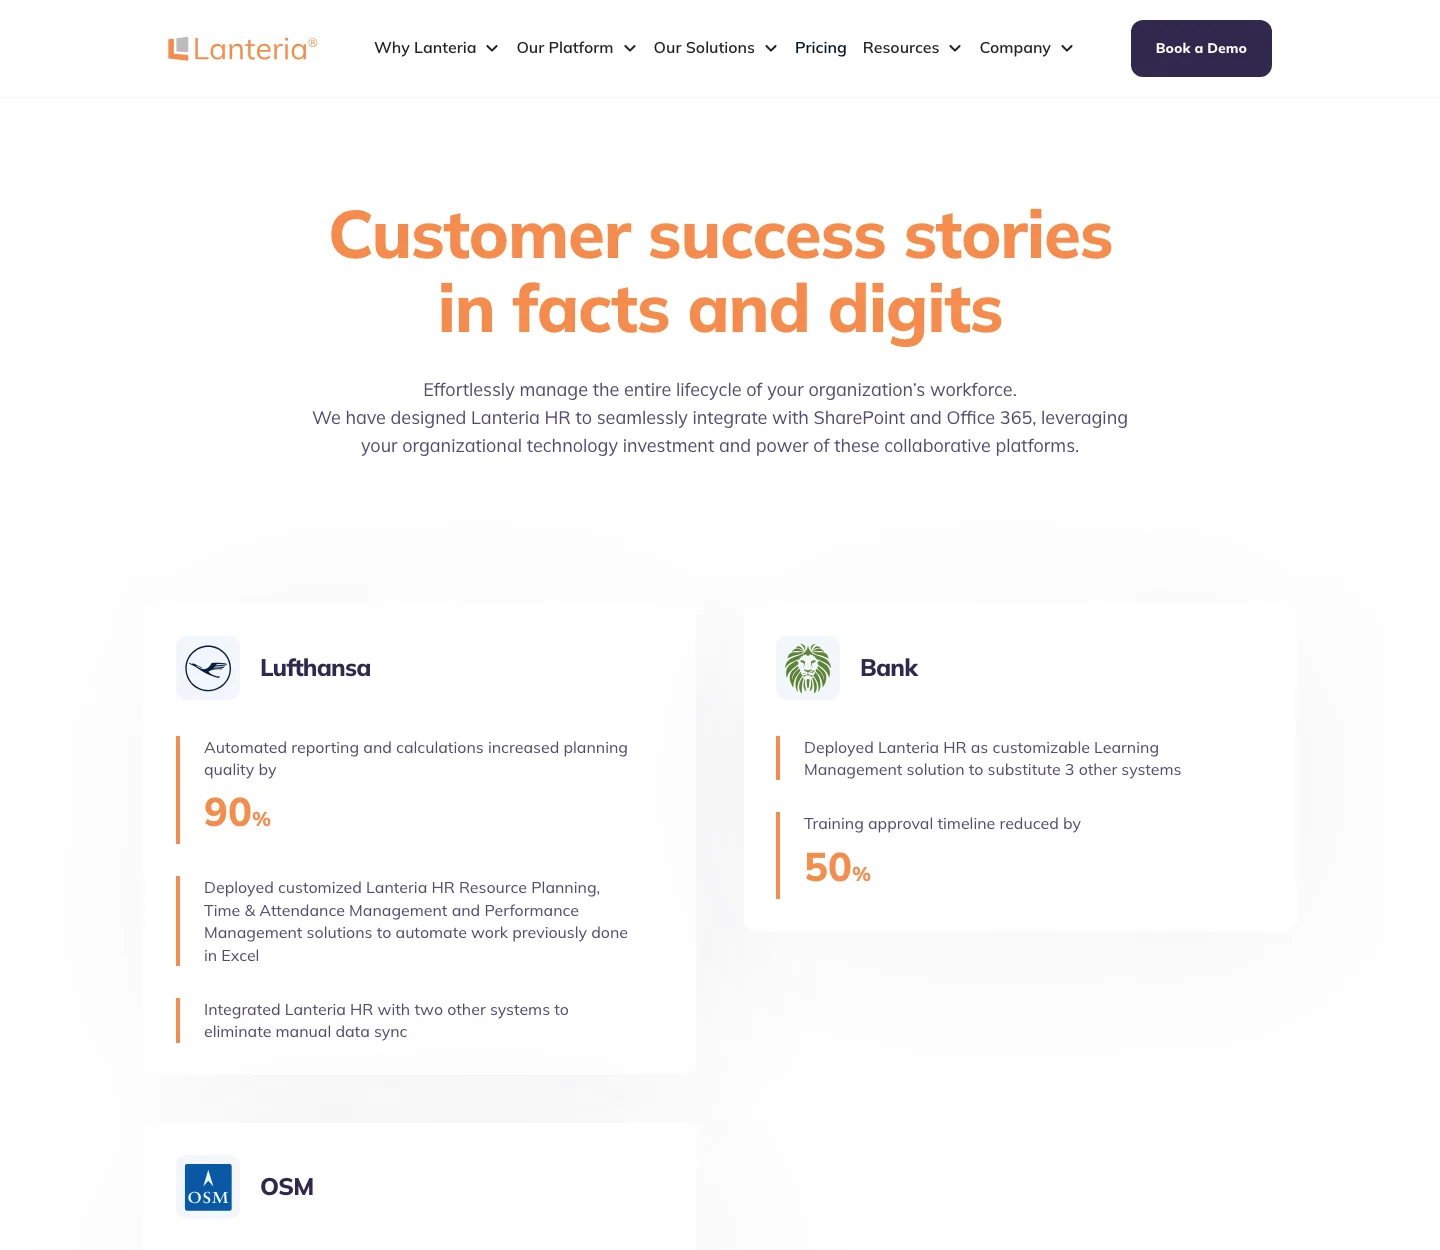Open the Bank story heading
1440x1250 pixels.
click(889, 668)
